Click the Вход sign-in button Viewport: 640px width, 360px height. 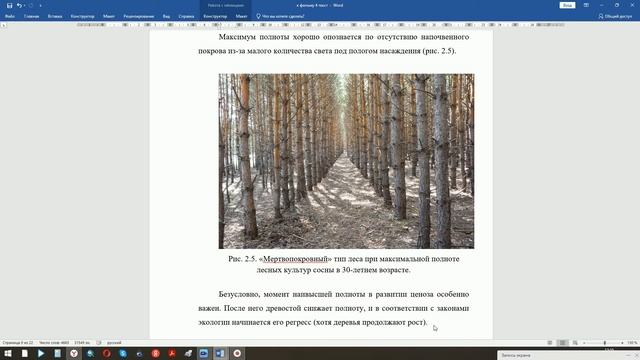pos(567,5)
